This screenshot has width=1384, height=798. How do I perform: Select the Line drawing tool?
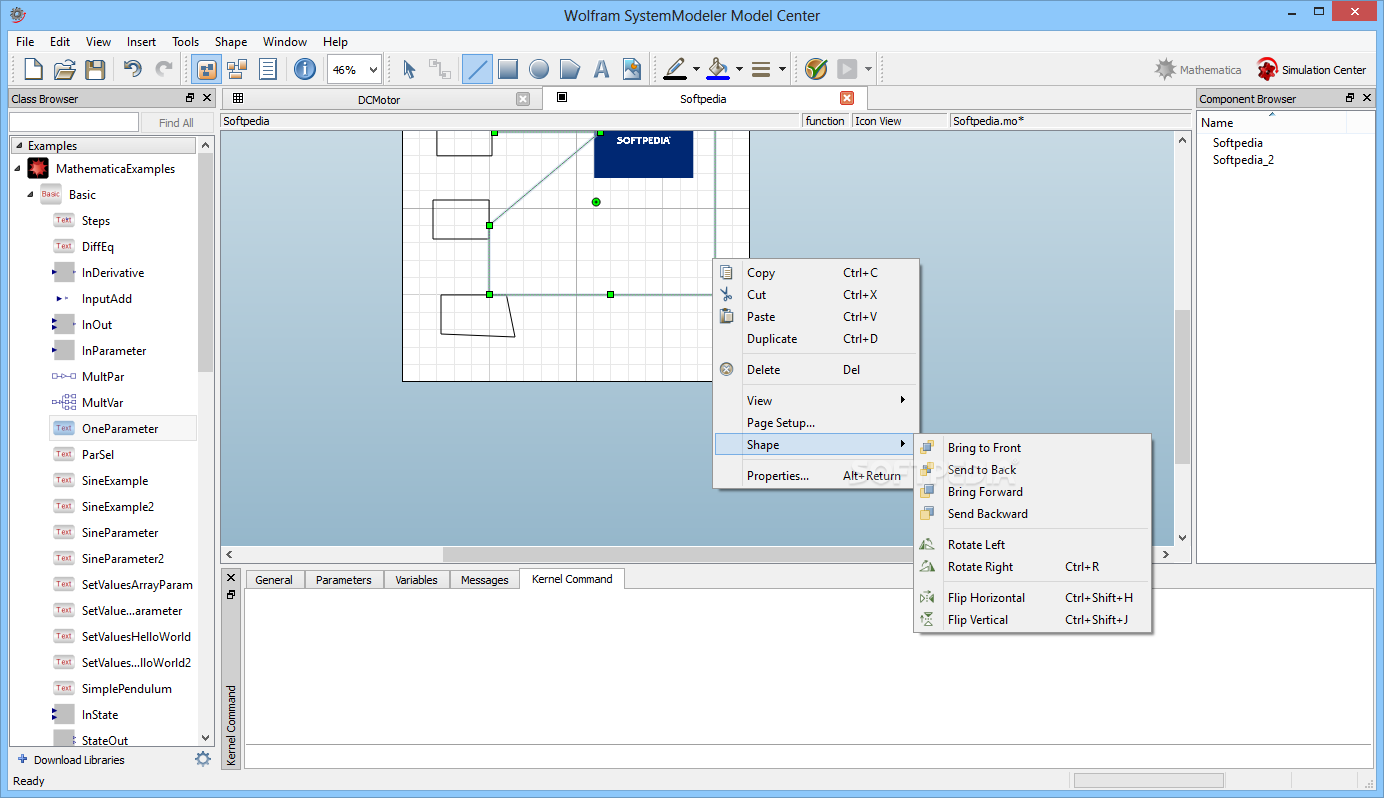point(477,69)
